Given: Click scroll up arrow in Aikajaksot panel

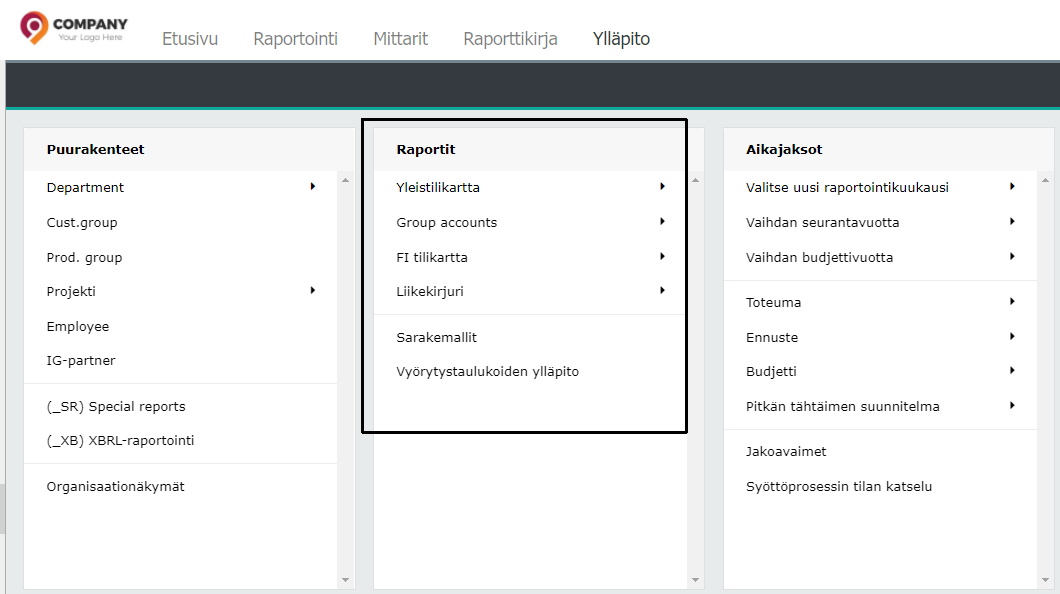Looking at the screenshot, I should coord(1046,181).
